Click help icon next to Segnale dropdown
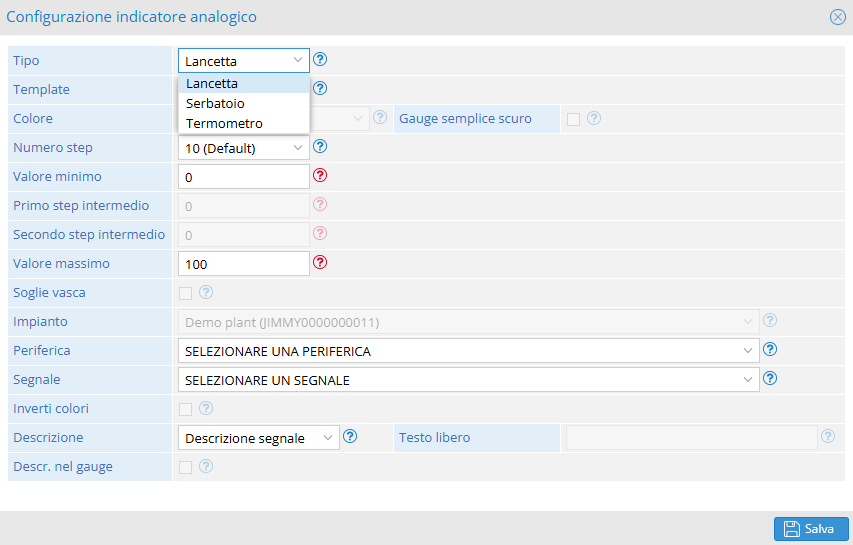853x545 pixels. coord(770,378)
